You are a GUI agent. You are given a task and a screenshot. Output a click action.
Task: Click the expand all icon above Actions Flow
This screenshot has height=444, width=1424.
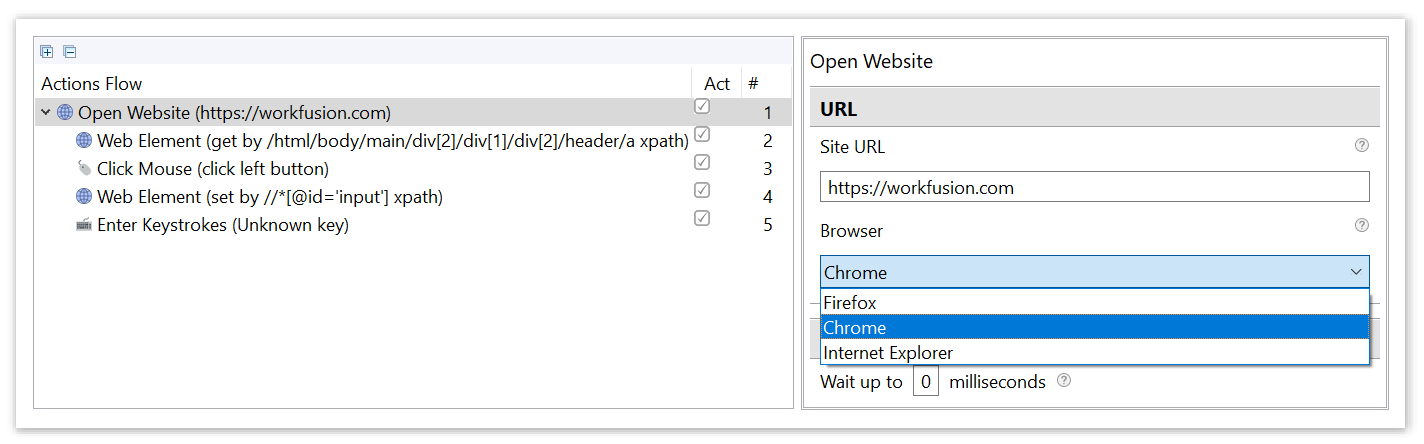point(46,52)
